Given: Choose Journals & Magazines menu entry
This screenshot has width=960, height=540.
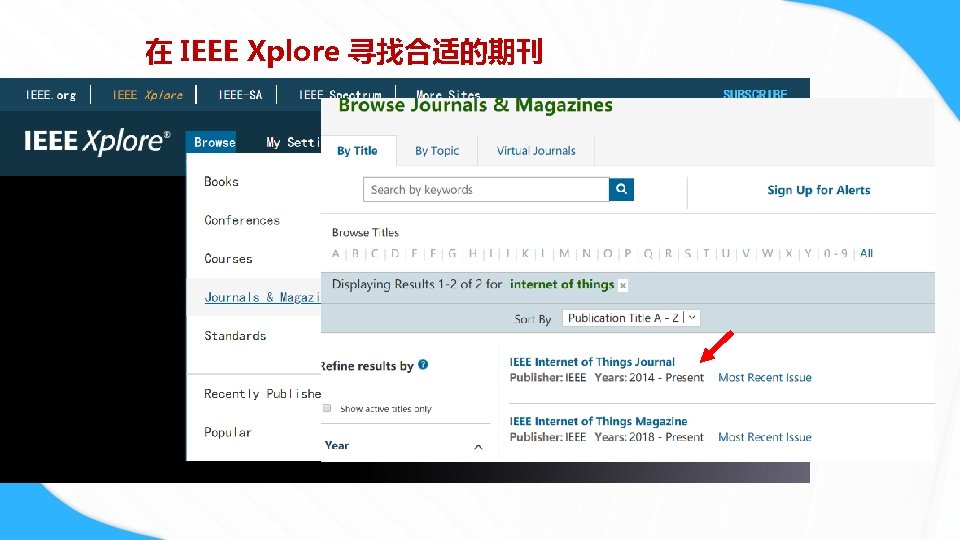Looking at the screenshot, I should tap(262, 298).
